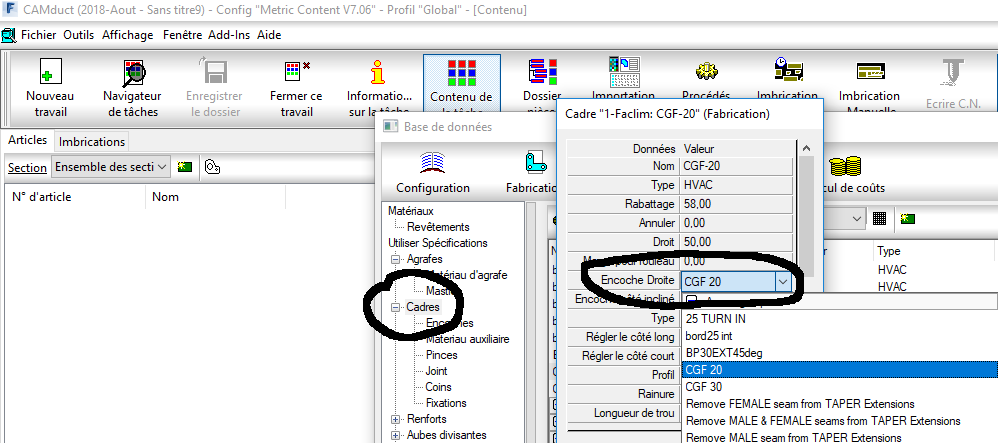This screenshot has width=998, height=443.
Task: Select Revêtements in the tree
Action: coord(439,227)
